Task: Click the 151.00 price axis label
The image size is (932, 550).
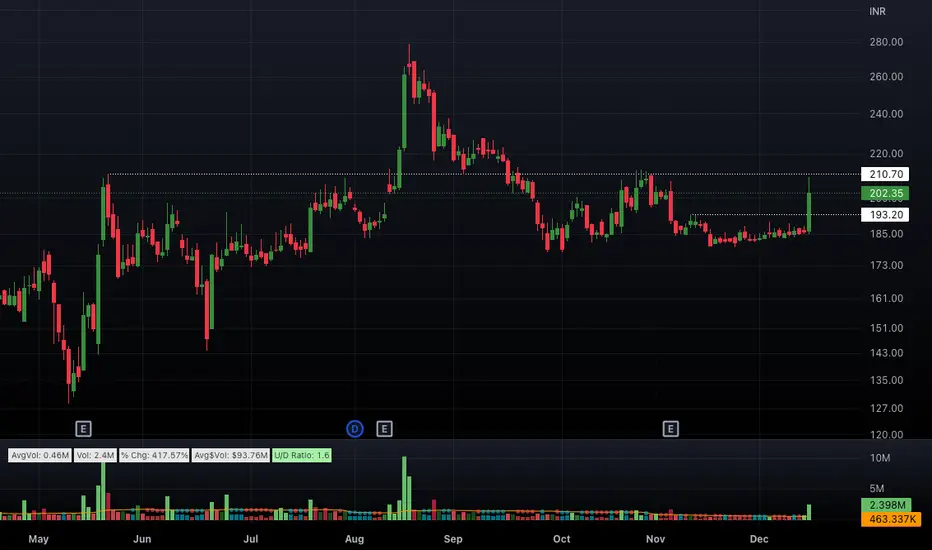Action: [x=886, y=328]
